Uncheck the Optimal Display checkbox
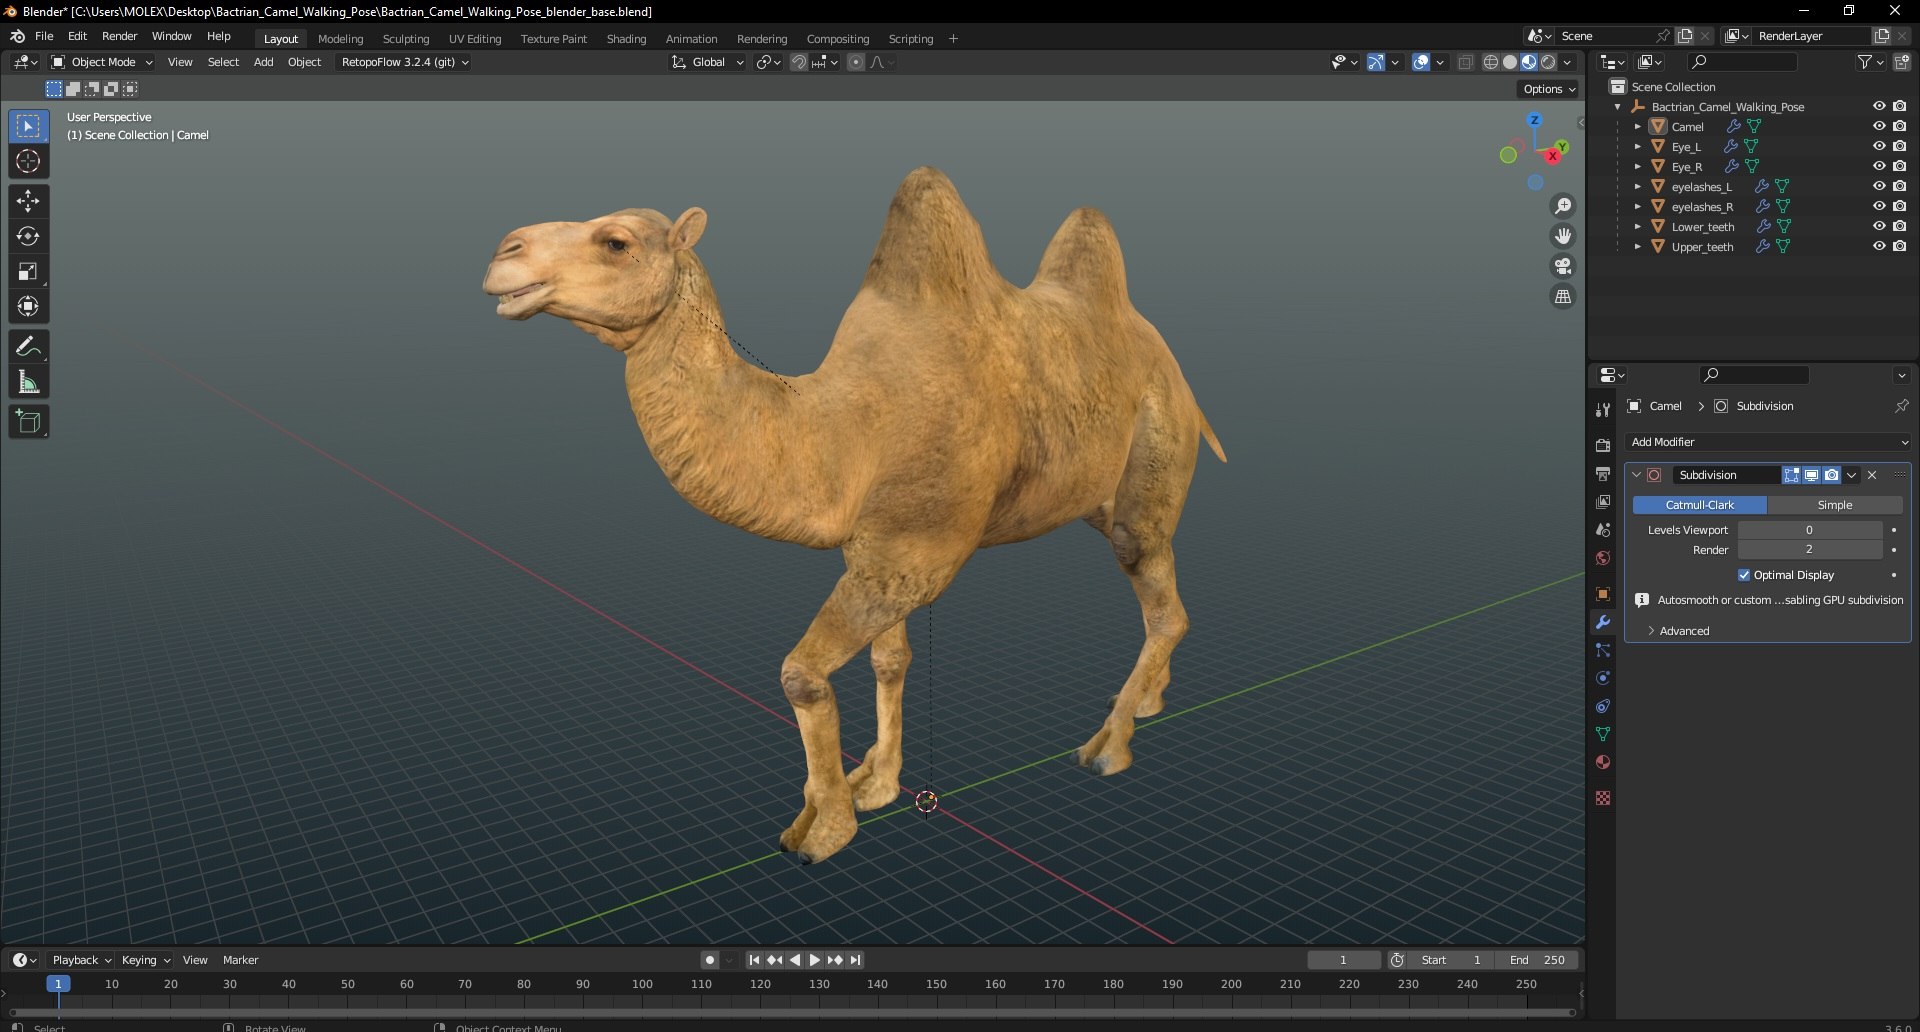Viewport: 1920px width, 1032px height. click(1744, 575)
